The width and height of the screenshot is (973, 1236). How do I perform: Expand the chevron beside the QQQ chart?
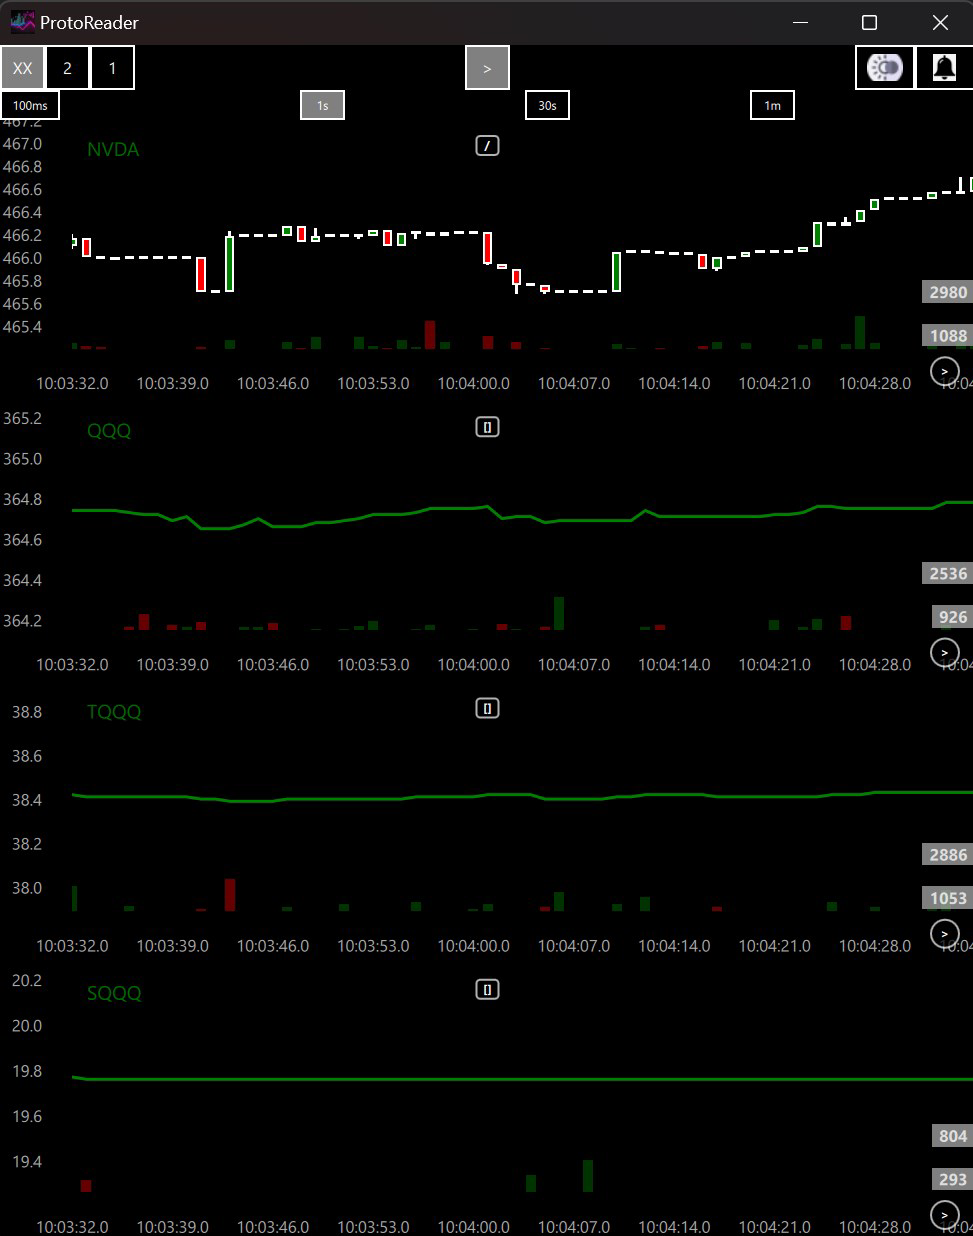[x=943, y=652]
